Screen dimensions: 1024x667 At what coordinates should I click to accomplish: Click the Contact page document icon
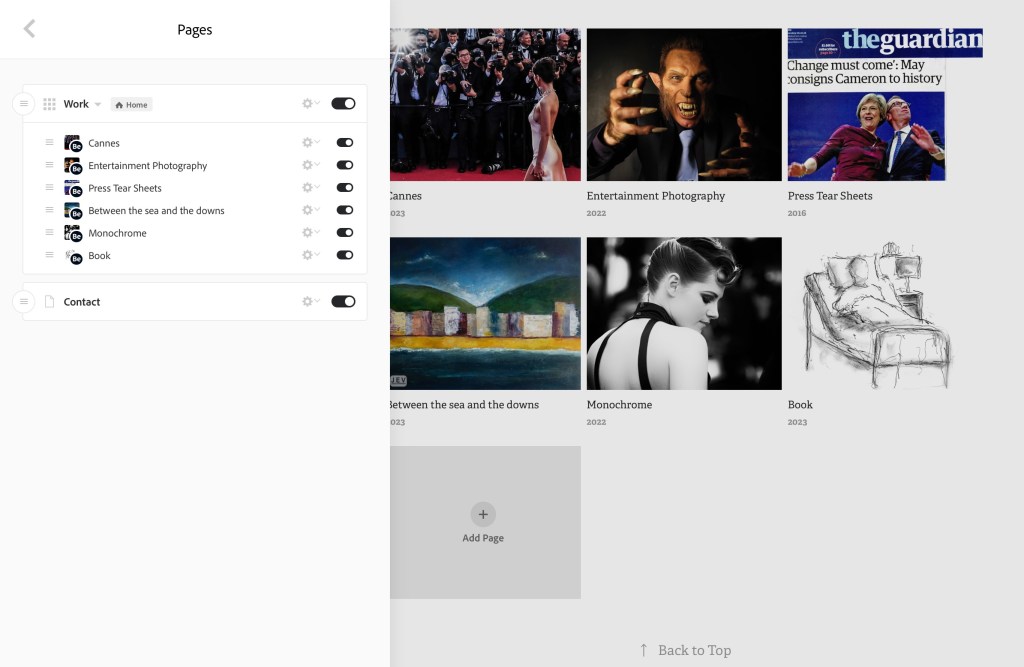pyautogui.click(x=49, y=302)
